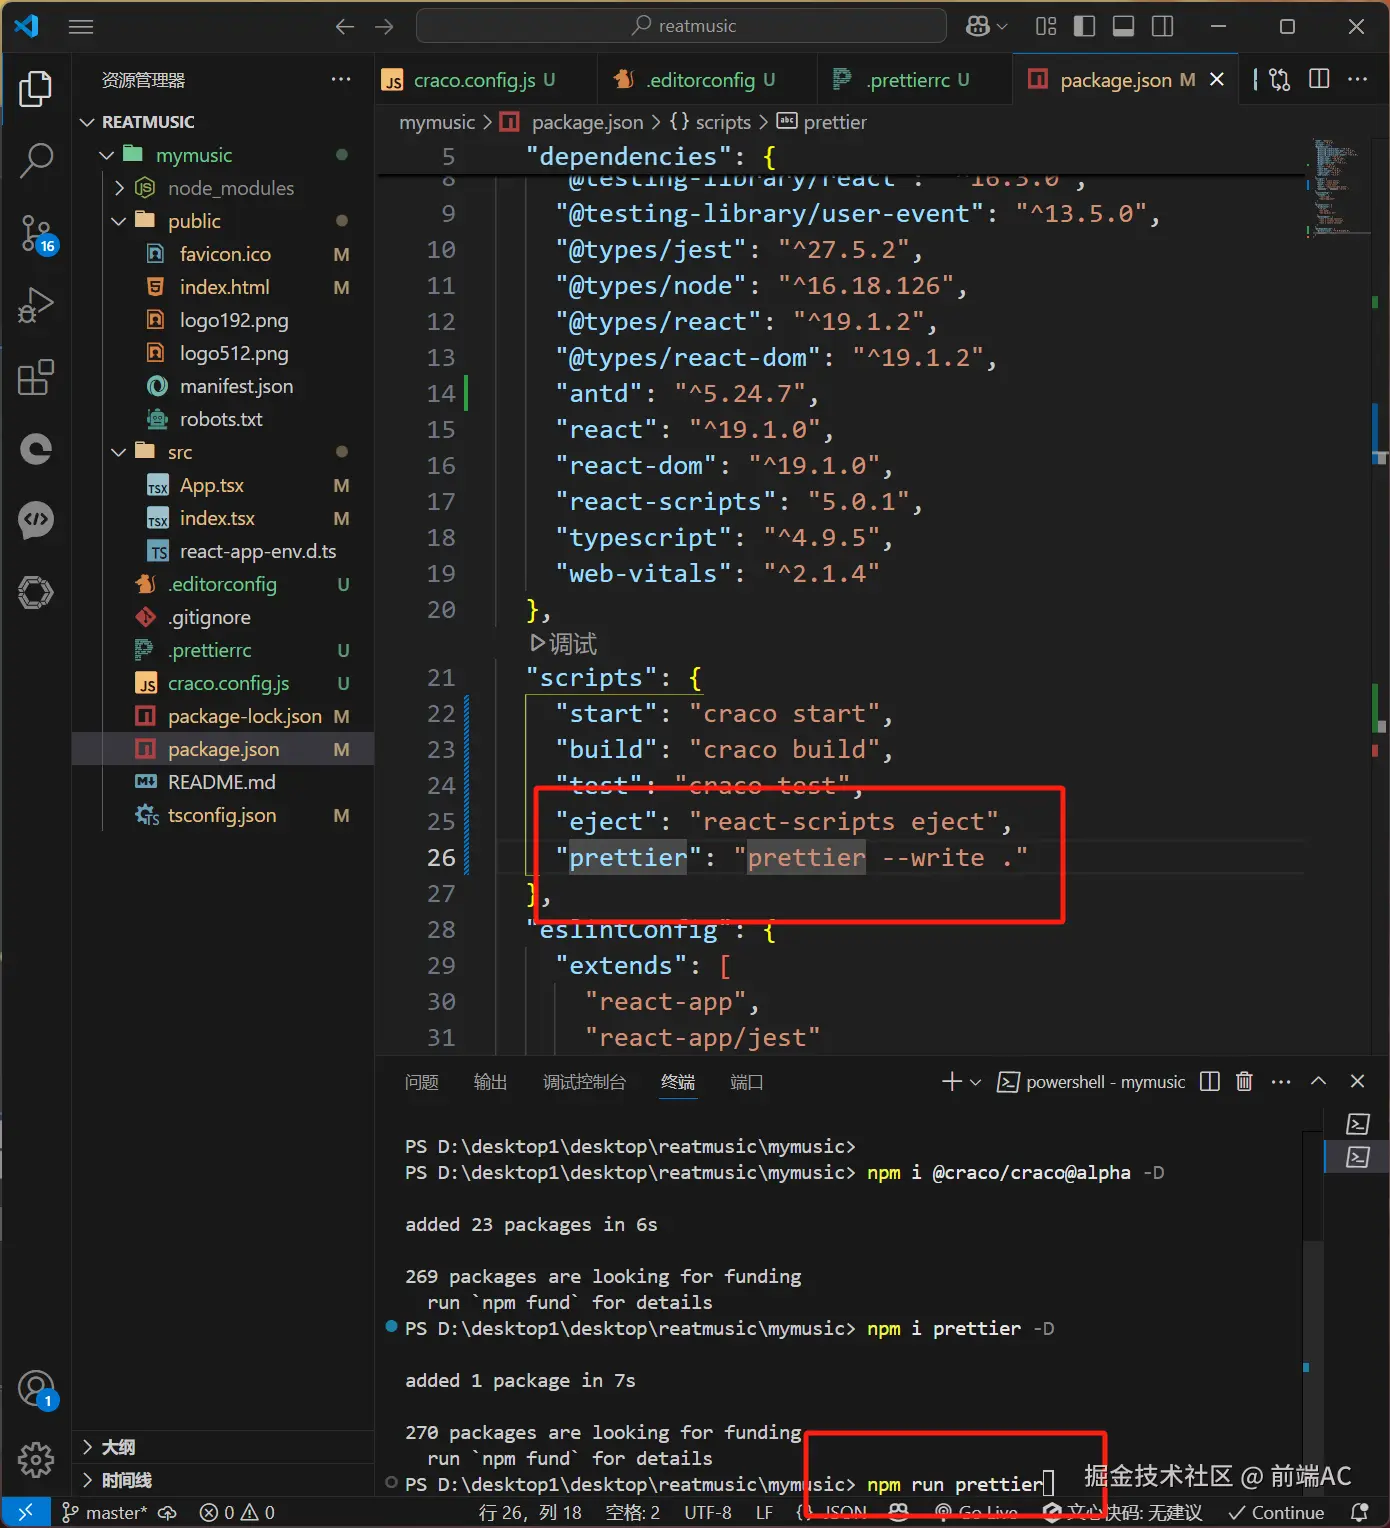
Task: Toggle the bottom panel layout button
Action: point(1123,26)
